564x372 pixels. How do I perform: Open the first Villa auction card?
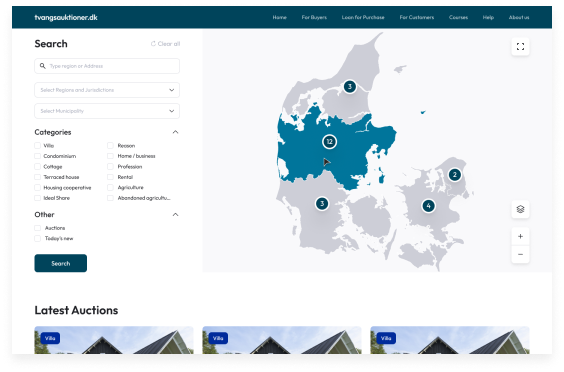tap(114, 340)
